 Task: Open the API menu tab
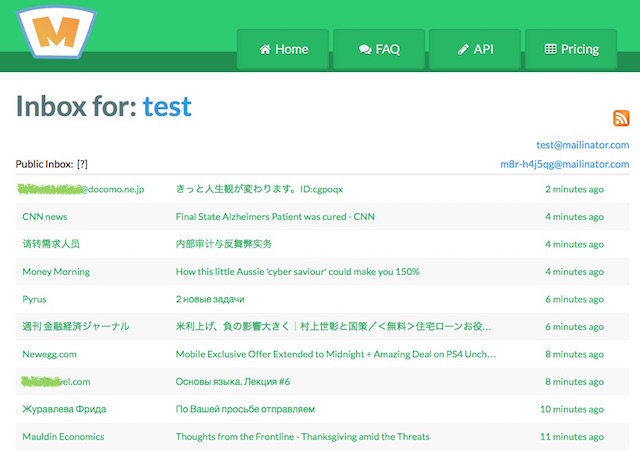coord(475,49)
